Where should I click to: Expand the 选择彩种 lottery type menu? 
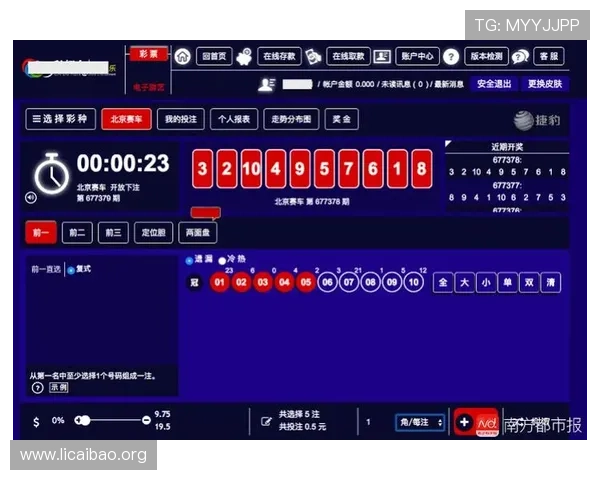tap(60, 120)
